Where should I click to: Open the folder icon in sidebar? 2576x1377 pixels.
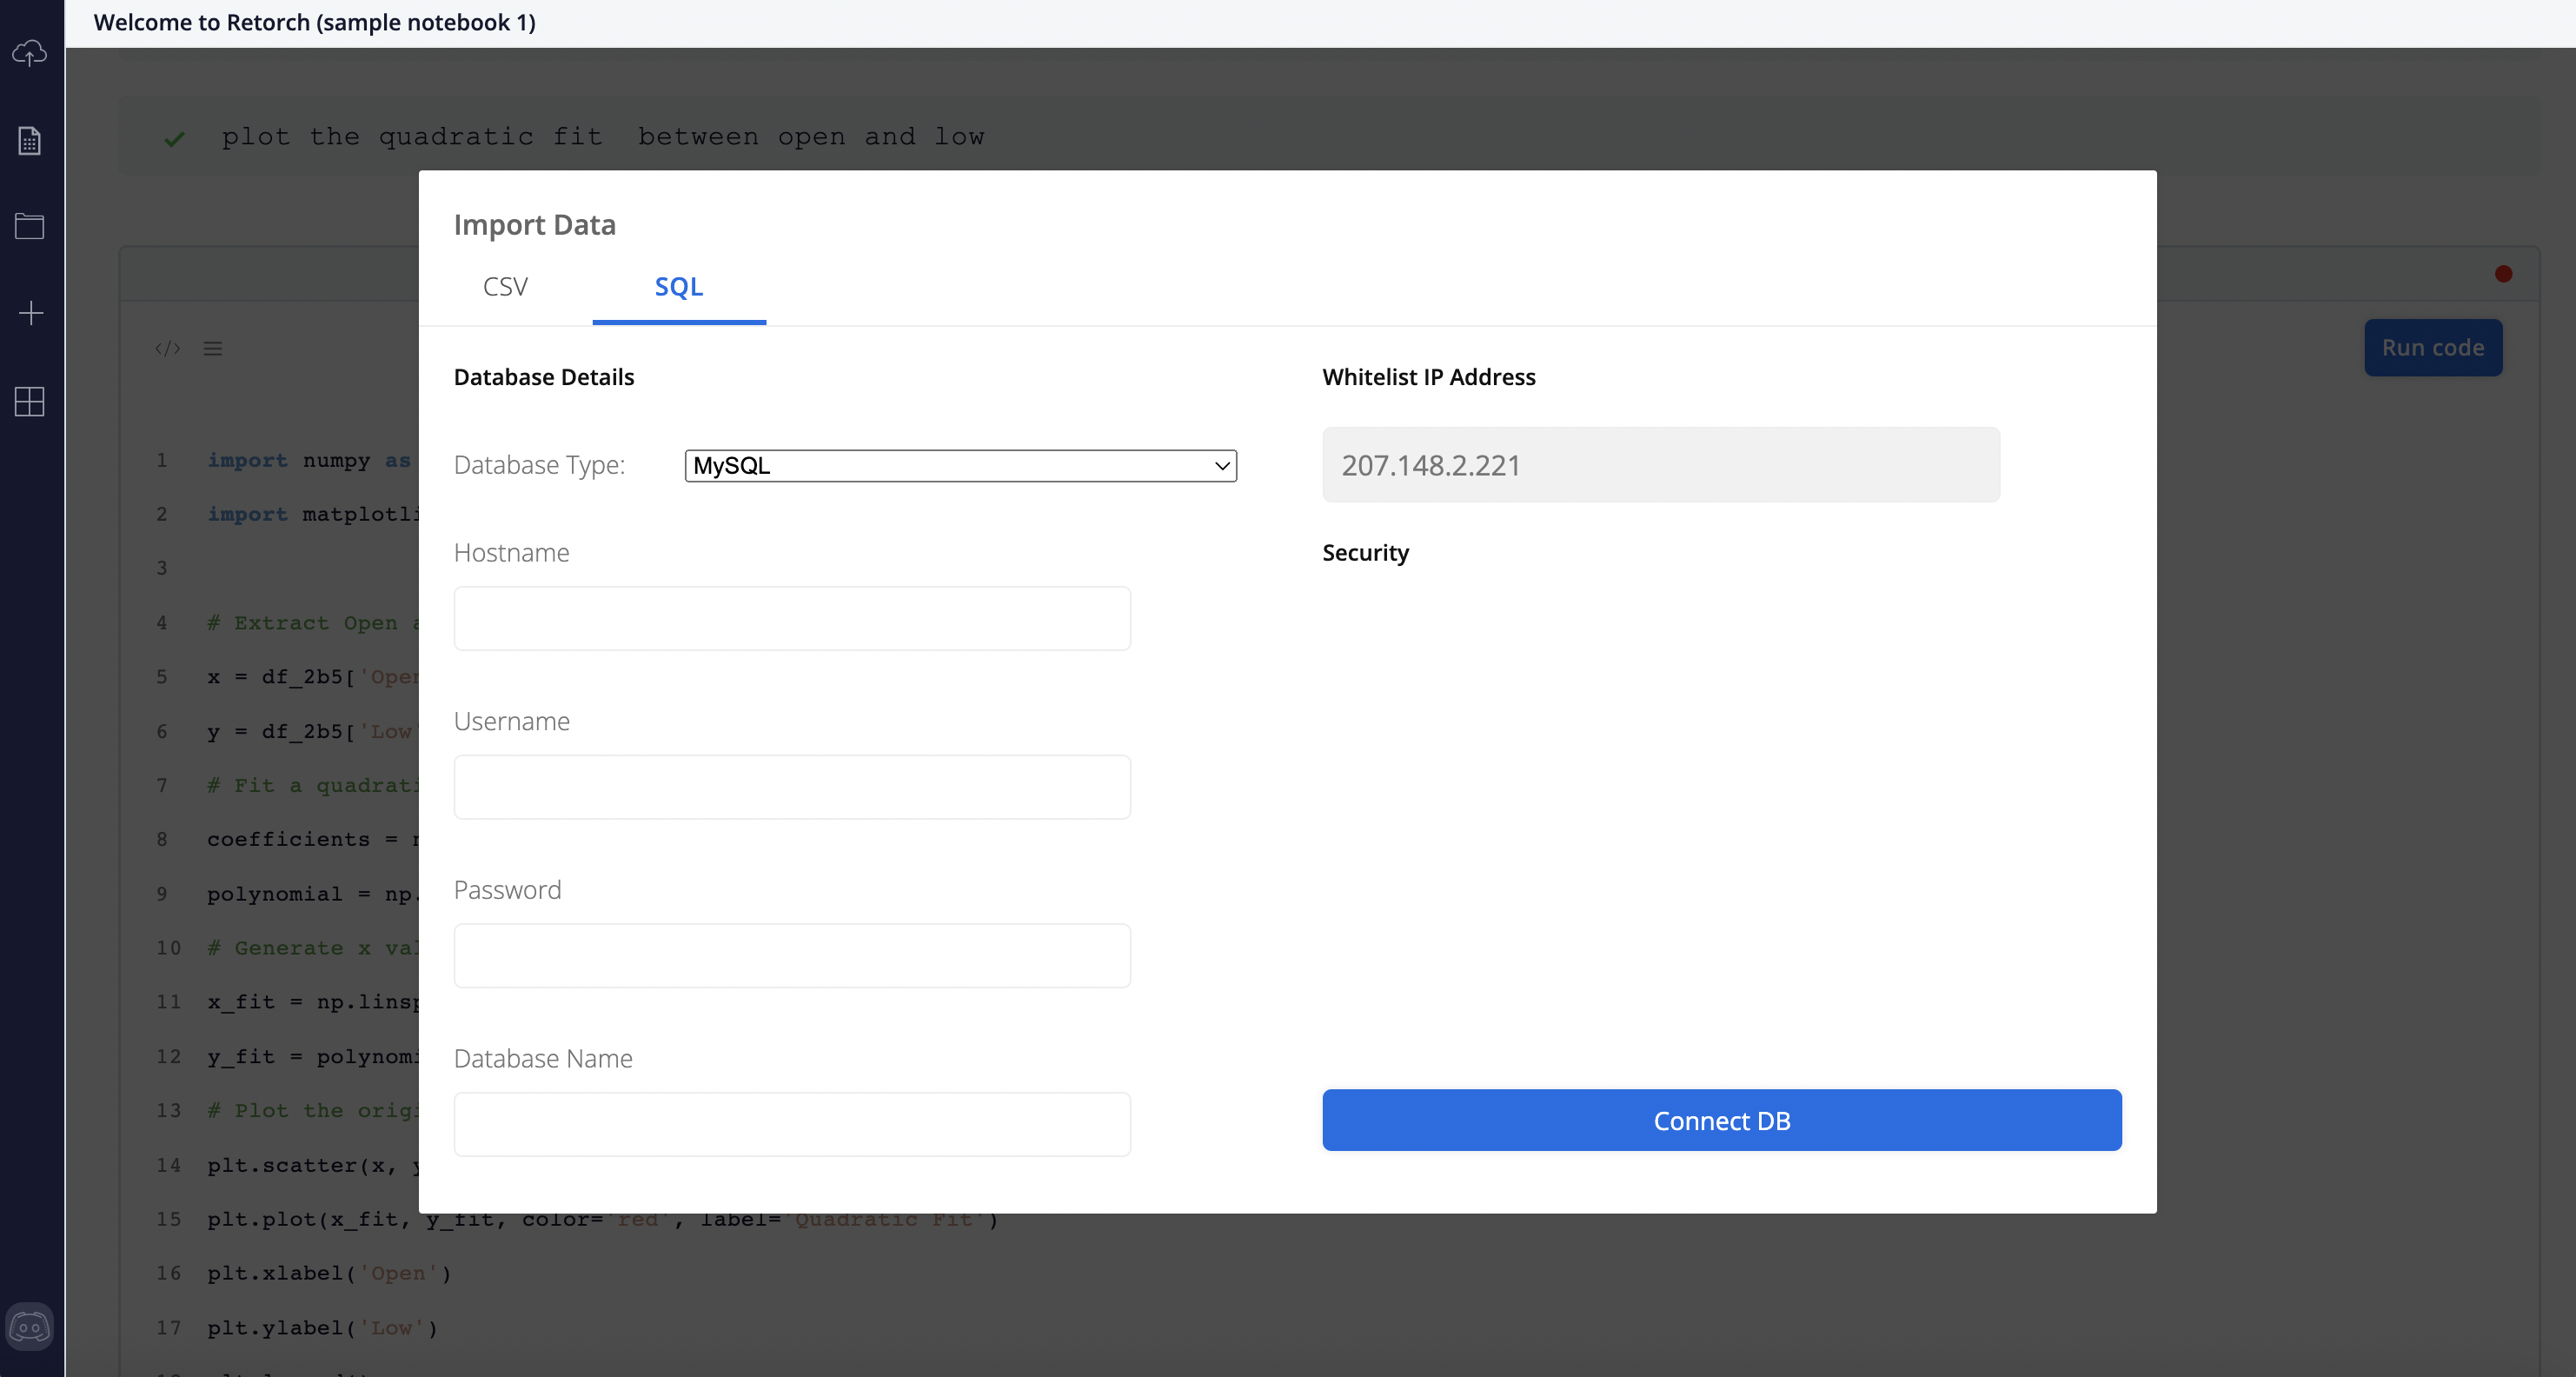[30, 226]
